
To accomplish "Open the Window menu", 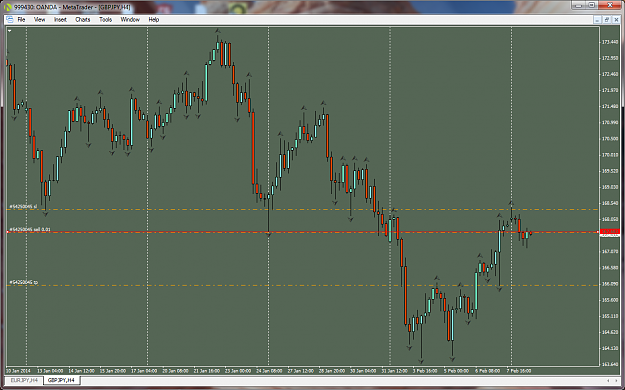I will point(130,20).
